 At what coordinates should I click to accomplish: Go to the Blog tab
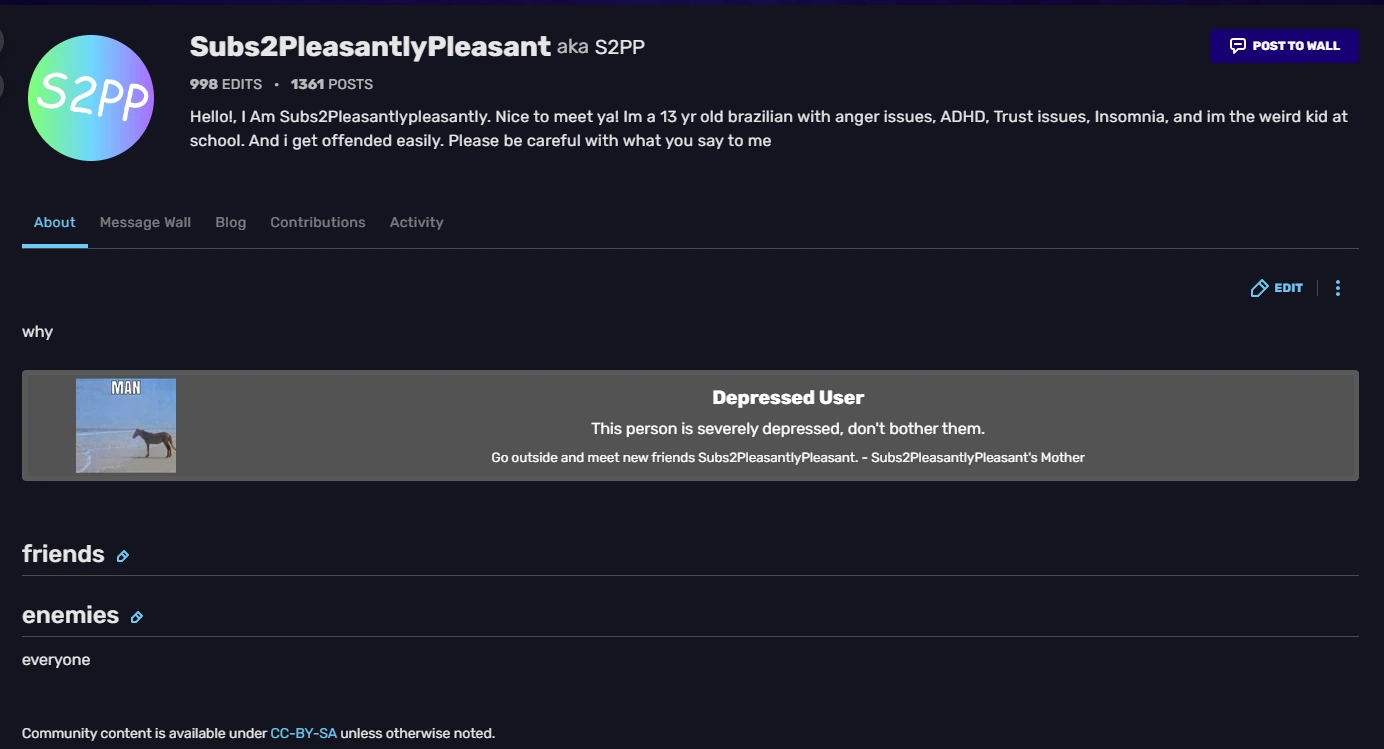tap(230, 222)
